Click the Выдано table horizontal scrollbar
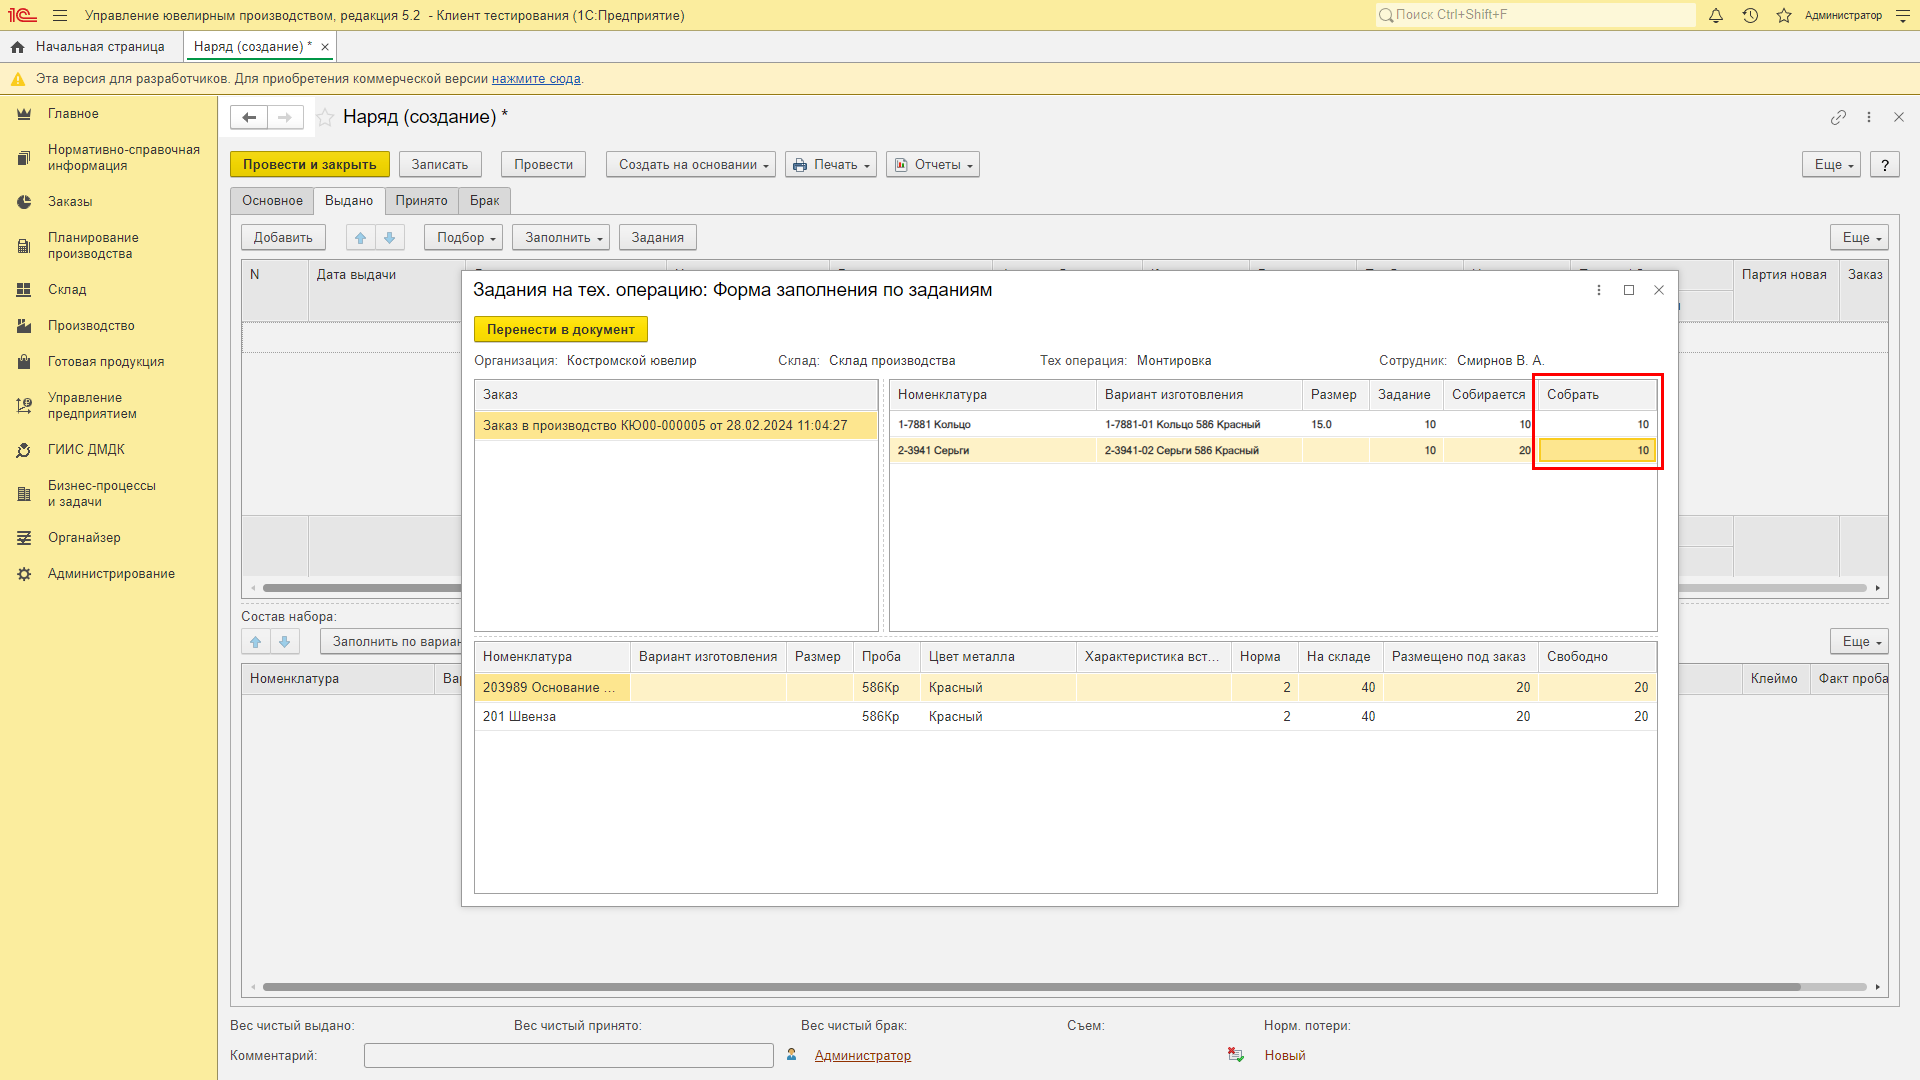This screenshot has width=1920, height=1080. (362, 588)
